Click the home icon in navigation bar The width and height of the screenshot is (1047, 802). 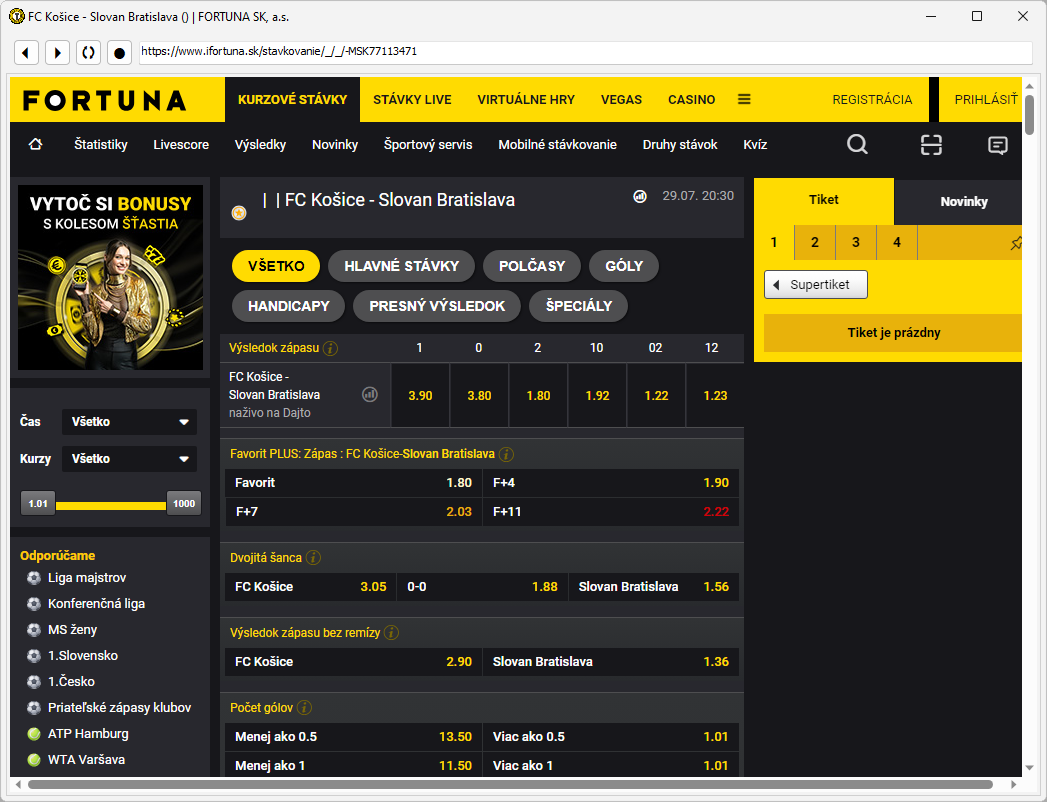point(36,145)
